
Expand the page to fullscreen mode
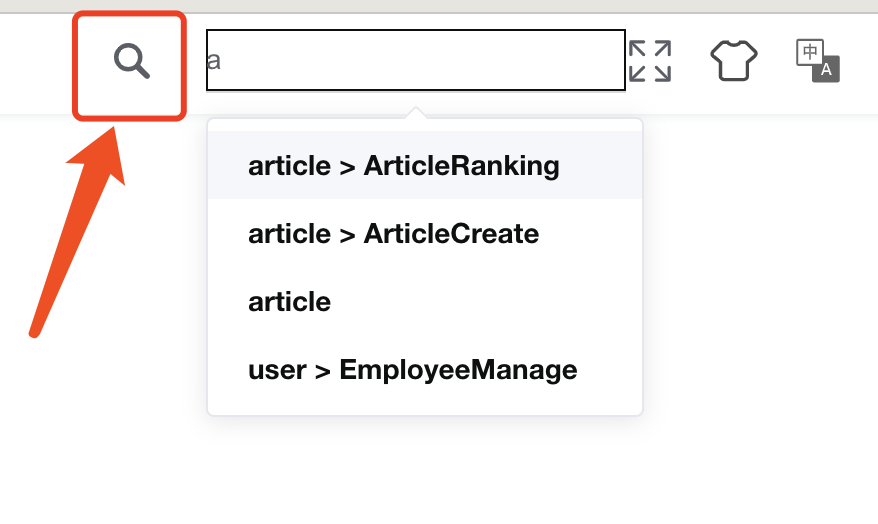(x=649, y=61)
